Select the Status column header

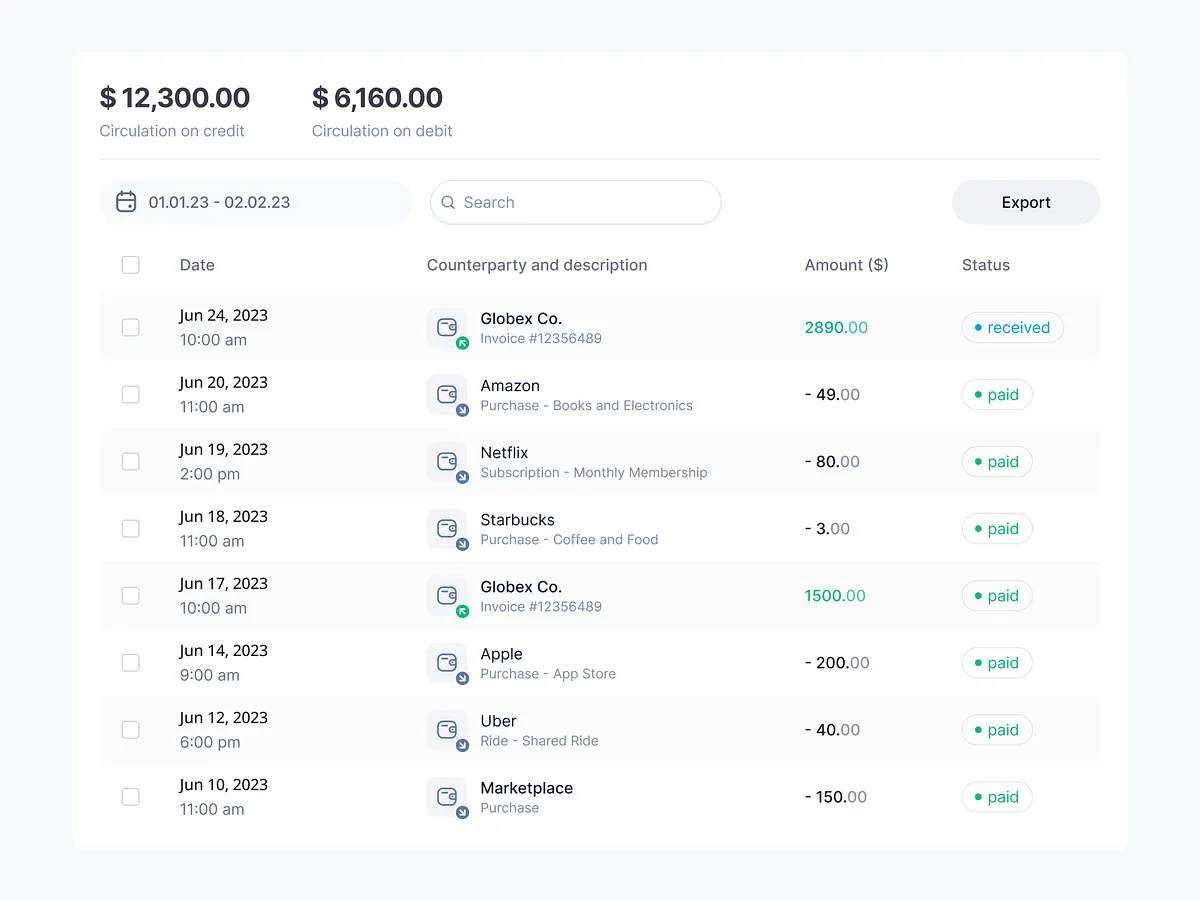click(985, 265)
